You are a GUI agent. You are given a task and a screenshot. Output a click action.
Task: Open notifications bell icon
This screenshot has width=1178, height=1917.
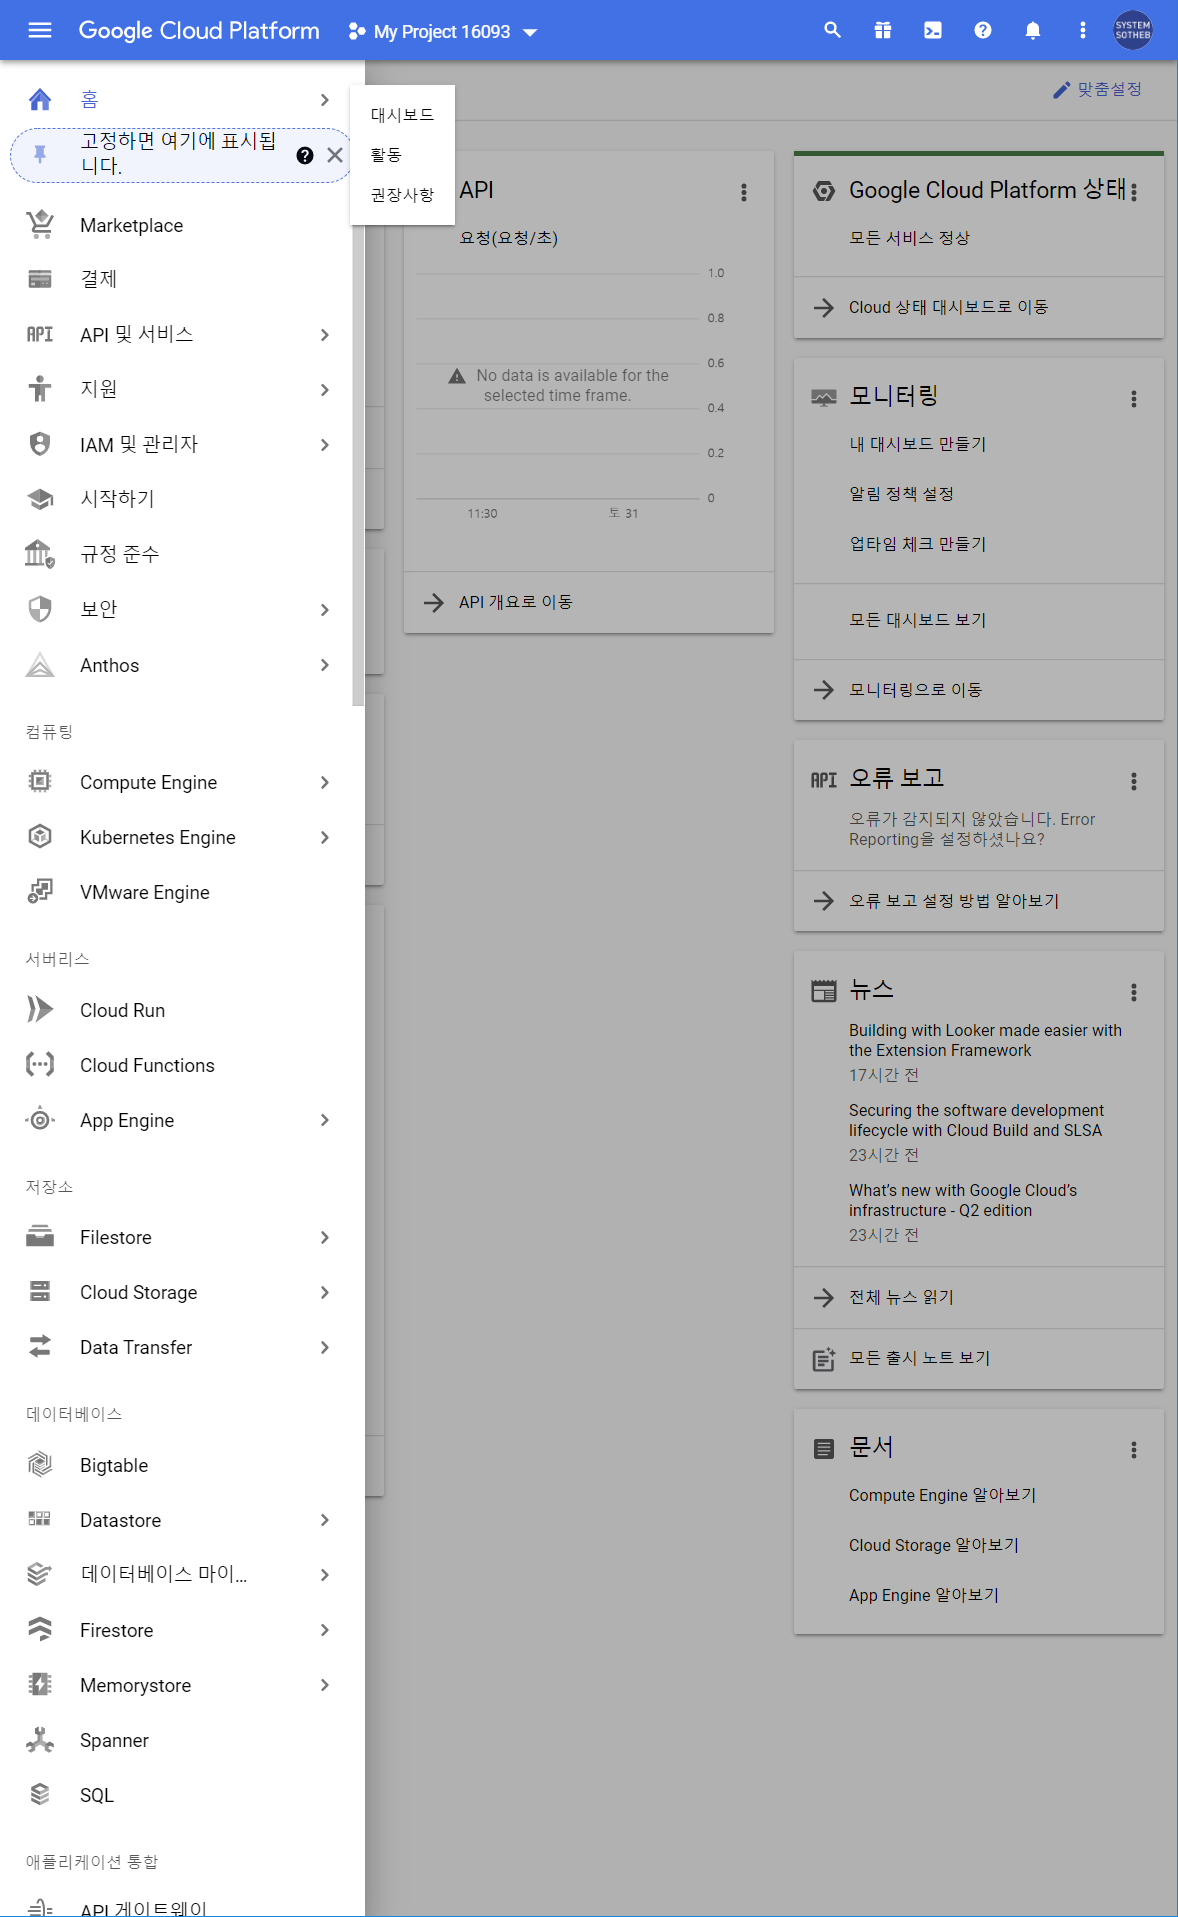(x=1032, y=30)
